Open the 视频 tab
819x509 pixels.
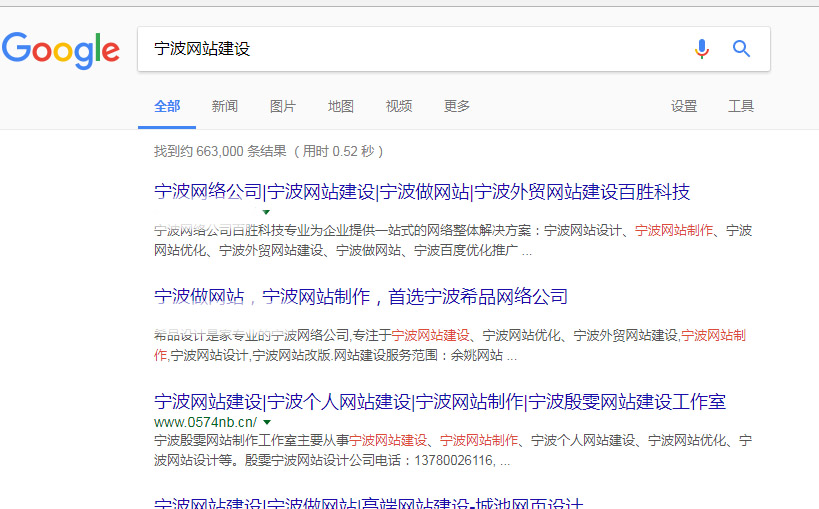[399, 106]
